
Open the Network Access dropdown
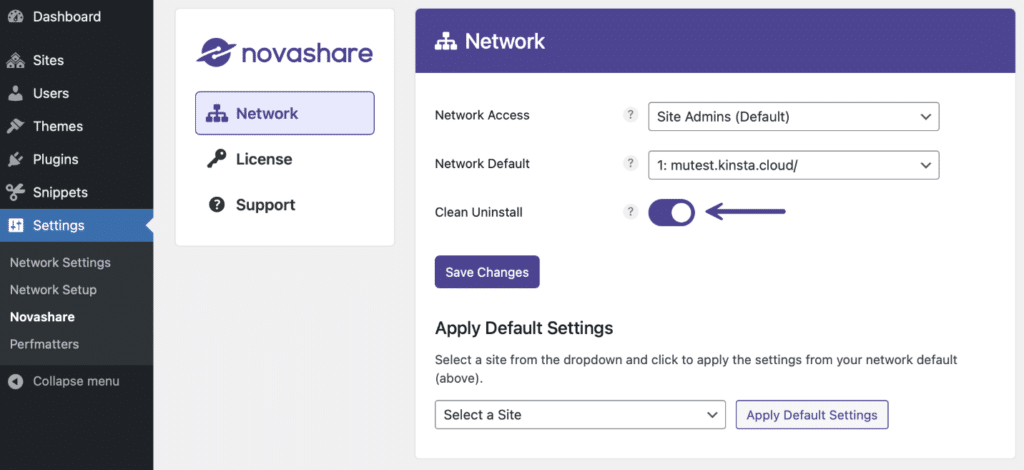coord(793,117)
